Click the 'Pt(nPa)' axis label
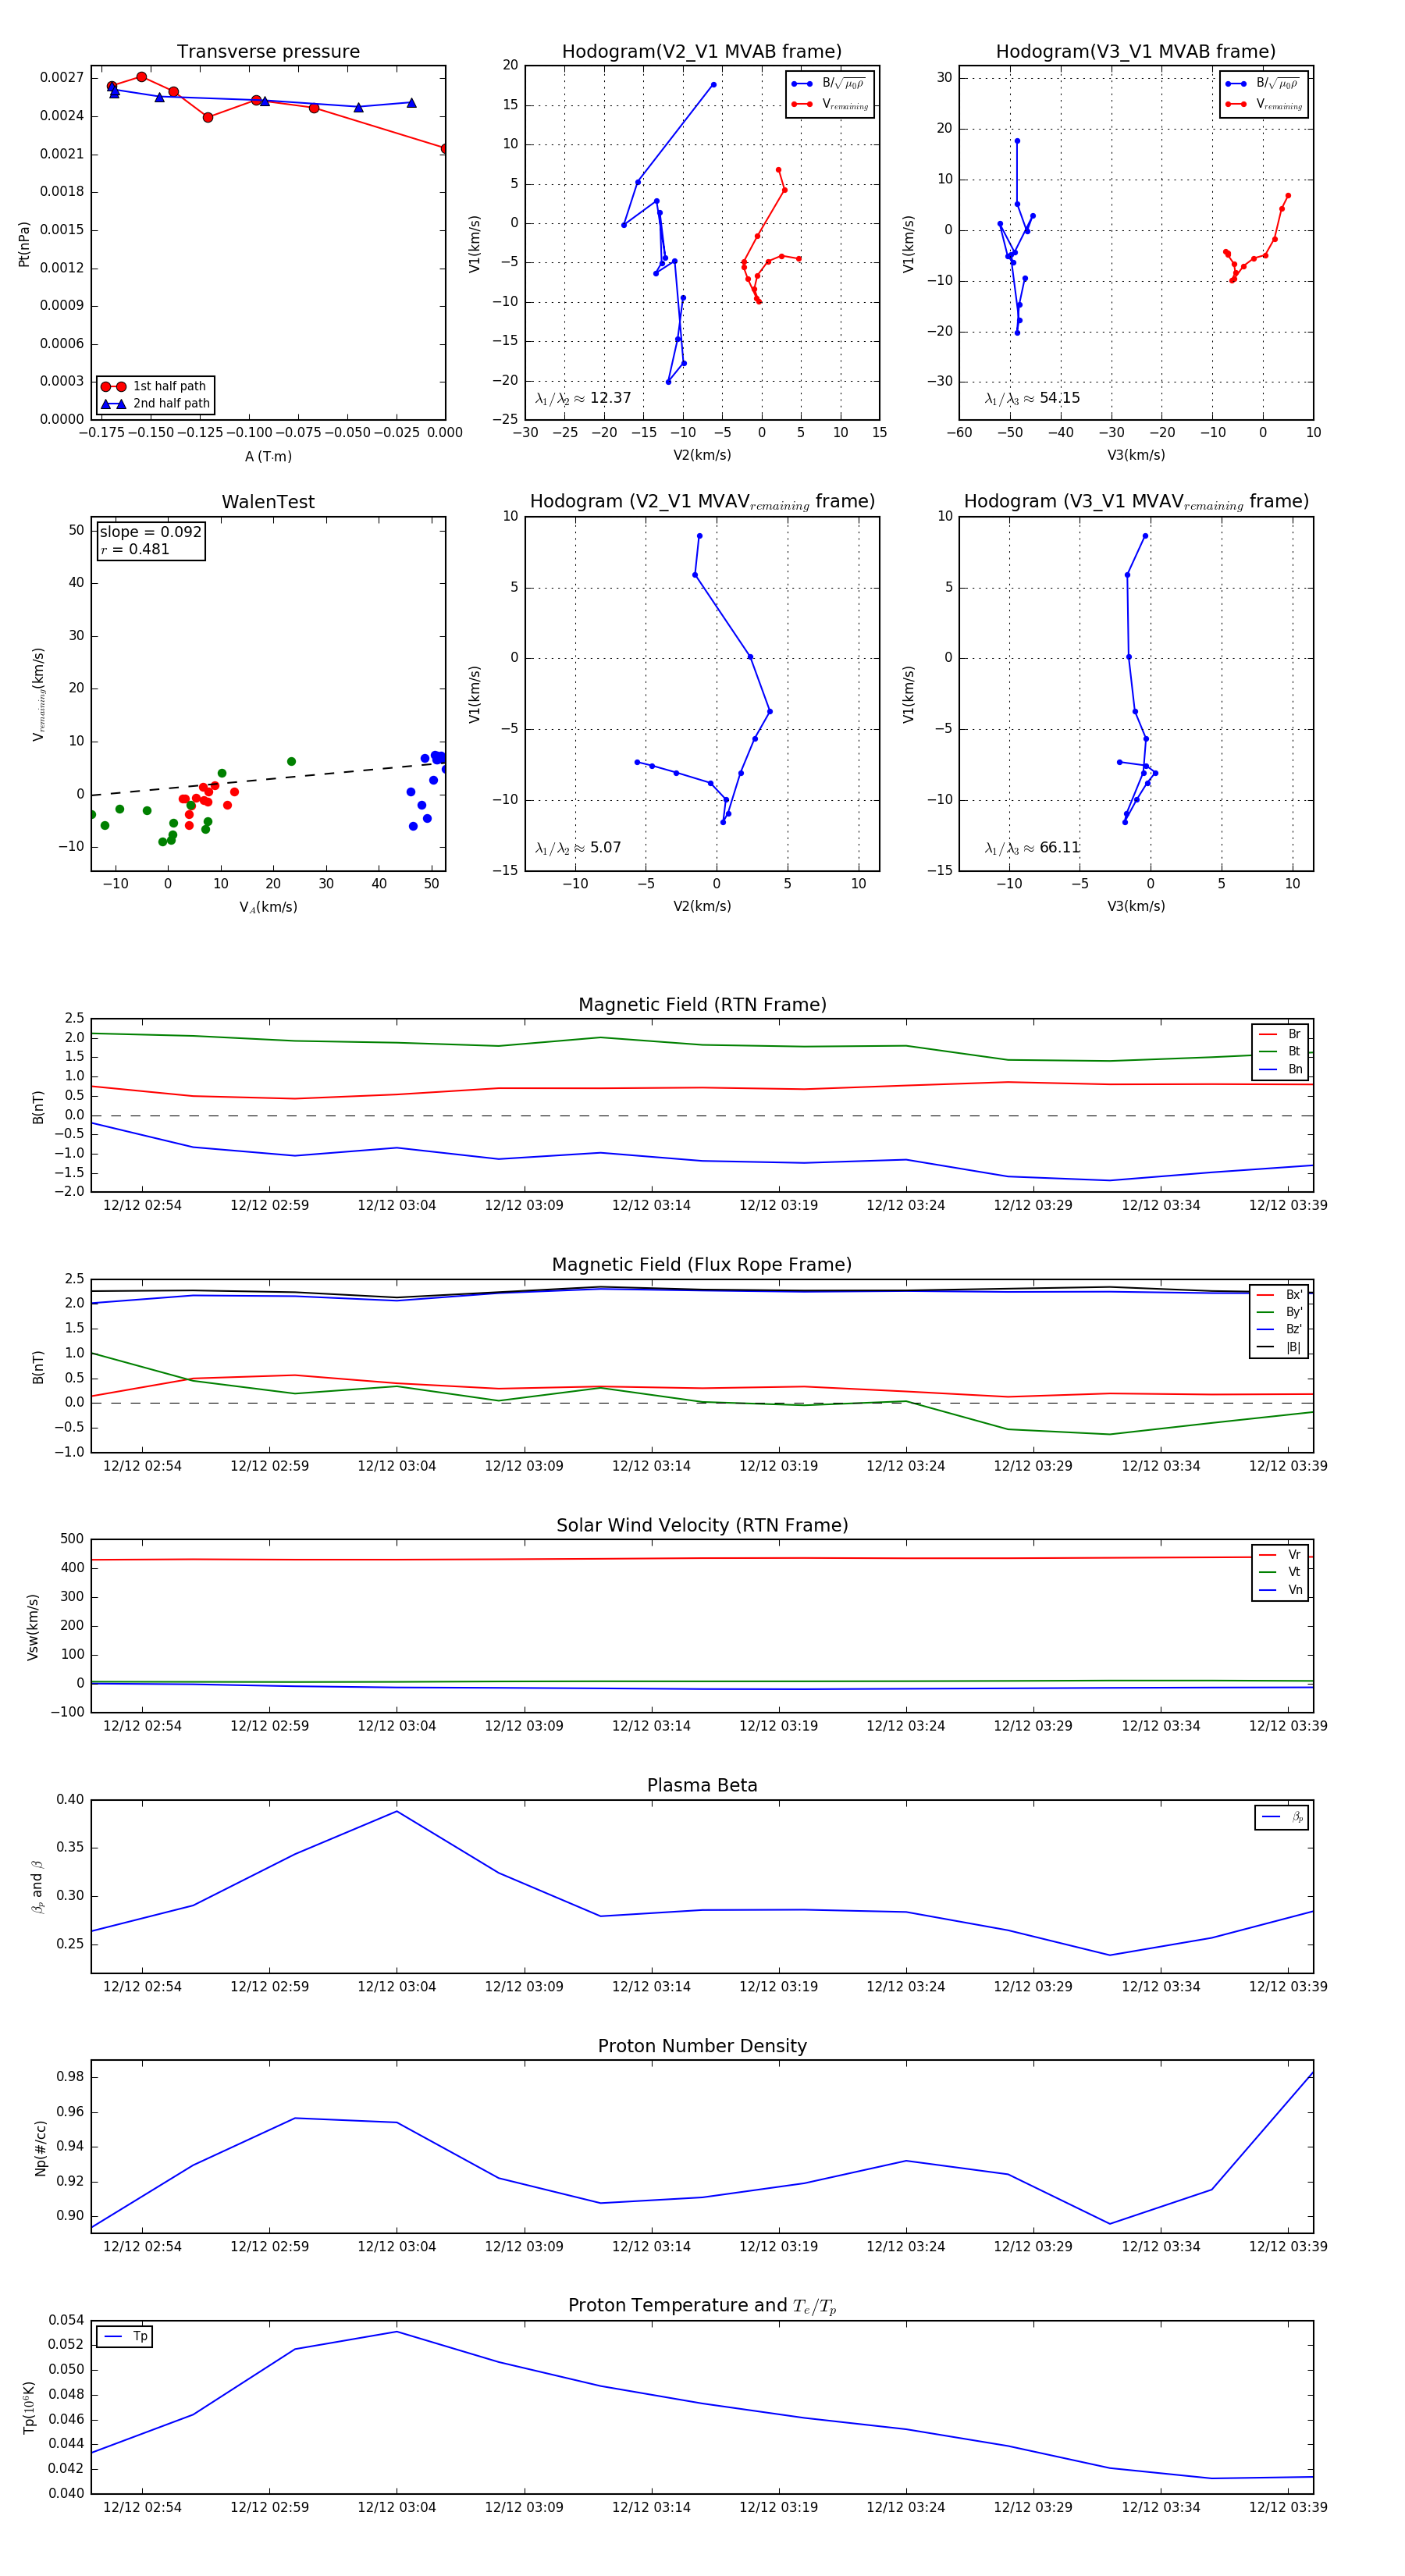The width and height of the screenshot is (1405, 2576). click(24, 244)
